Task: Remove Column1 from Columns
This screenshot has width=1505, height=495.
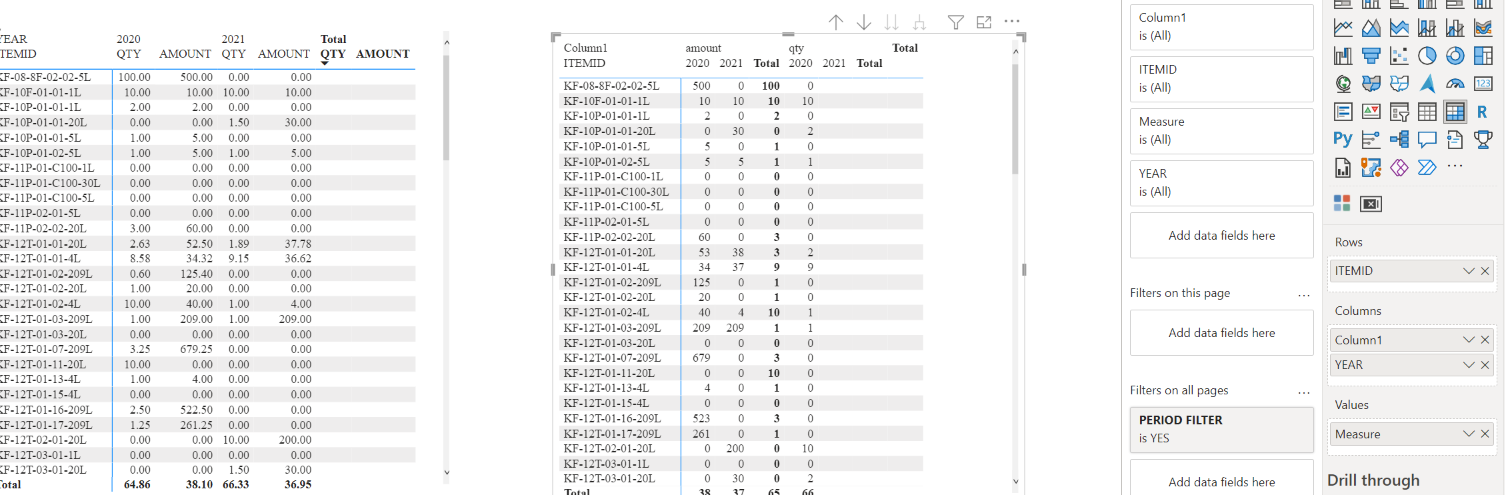Action: click(1485, 340)
